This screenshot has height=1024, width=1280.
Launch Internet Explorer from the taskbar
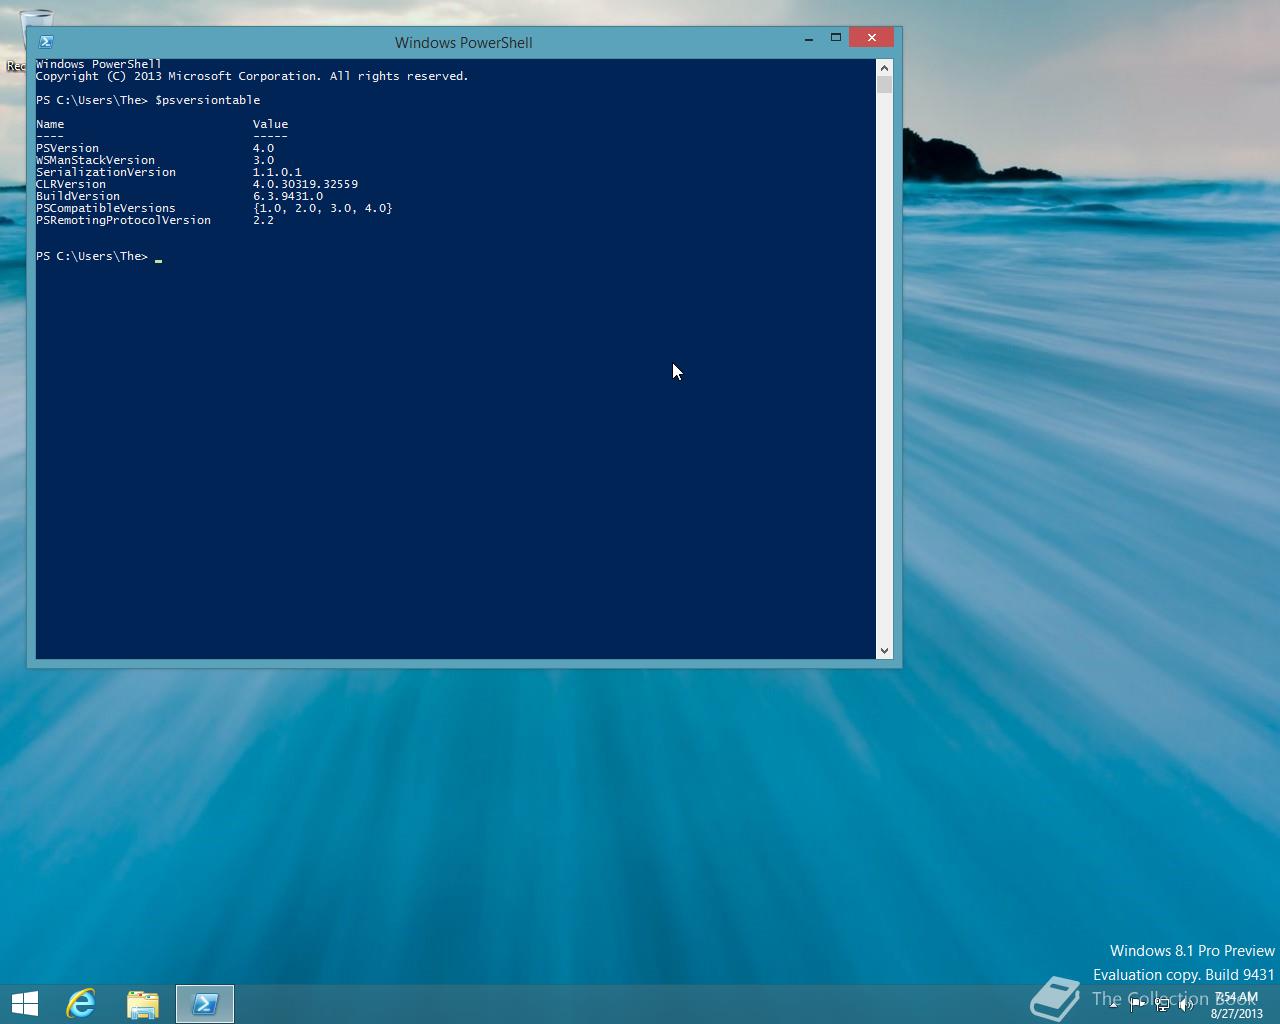(81, 1004)
